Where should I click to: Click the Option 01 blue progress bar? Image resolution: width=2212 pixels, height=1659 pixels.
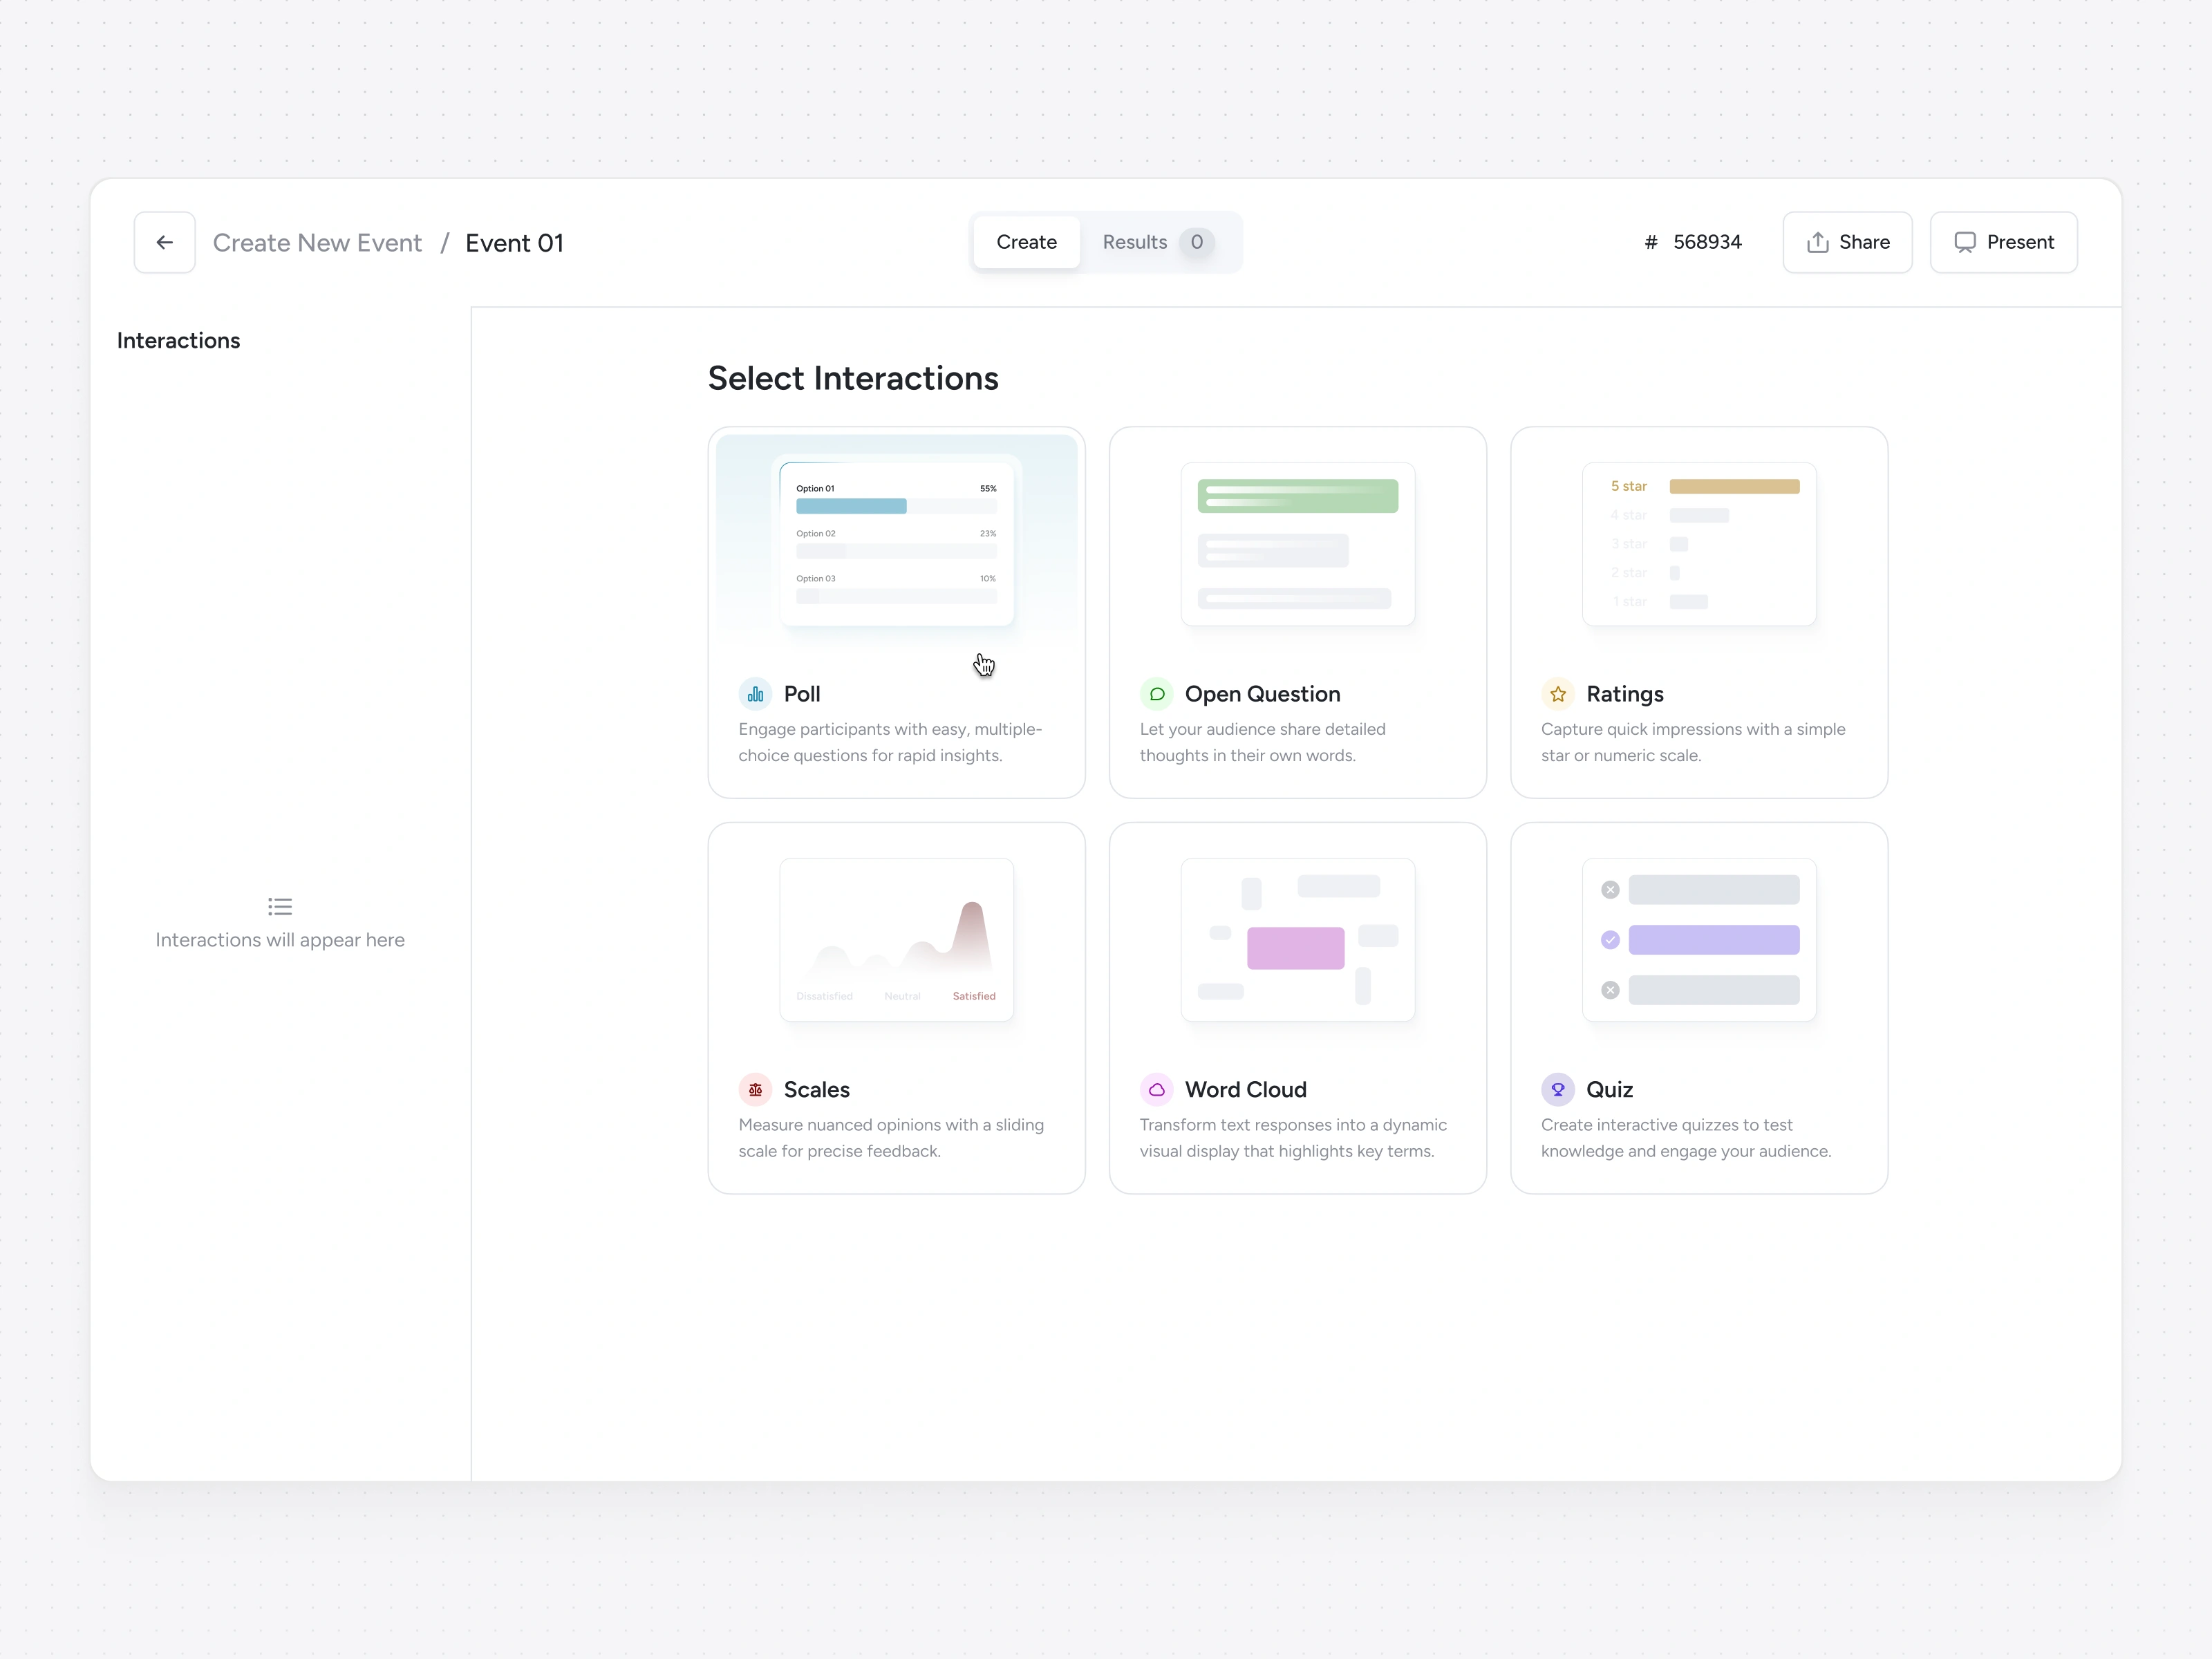pyautogui.click(x=851, y=507)
